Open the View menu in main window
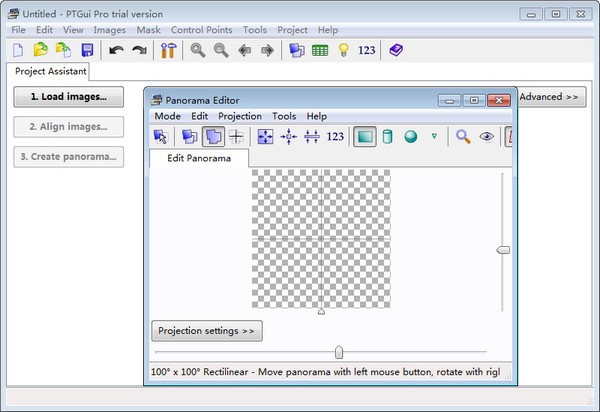This screenshot has width=600, height=412. point(73,30)
